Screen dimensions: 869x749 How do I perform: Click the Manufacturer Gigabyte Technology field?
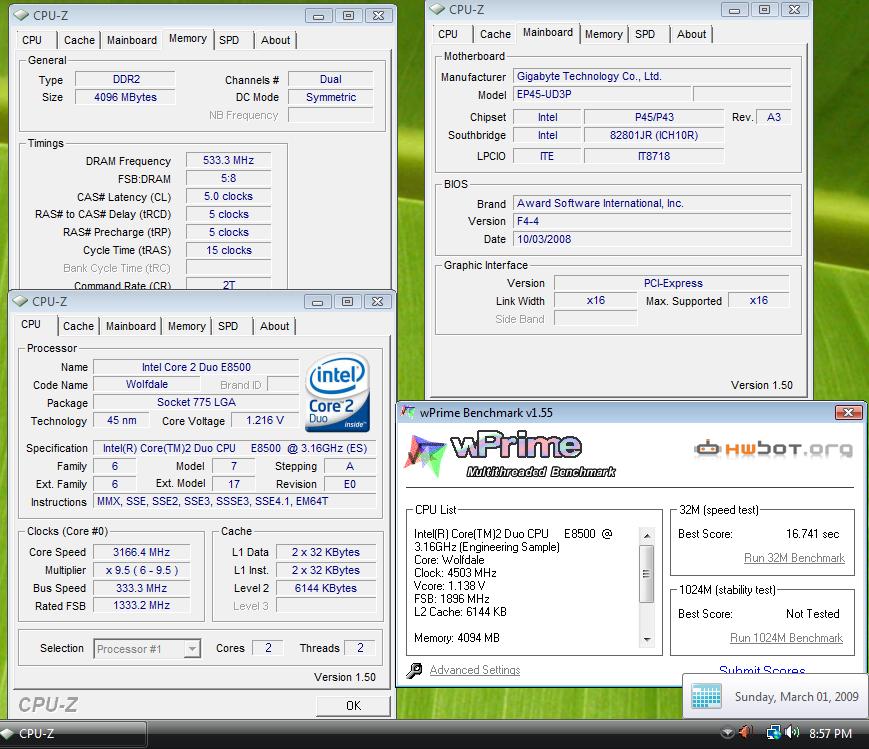[x=652, y=77]
